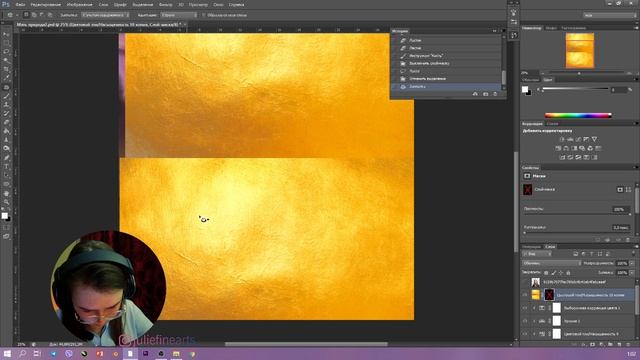Select the 'Лассо' history state
The height and width of the screenshot is (360, 640).
447,71
